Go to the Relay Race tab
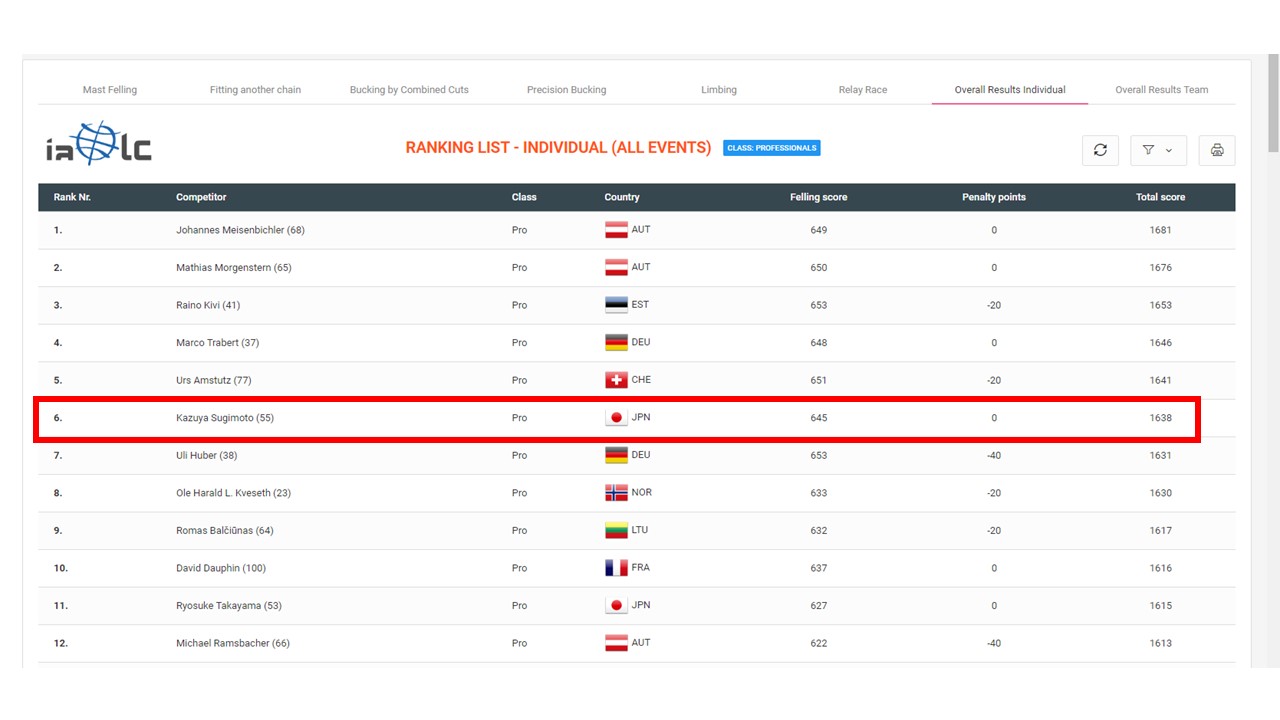This screenshot has height=720, width=1280. tap(862, 90)
